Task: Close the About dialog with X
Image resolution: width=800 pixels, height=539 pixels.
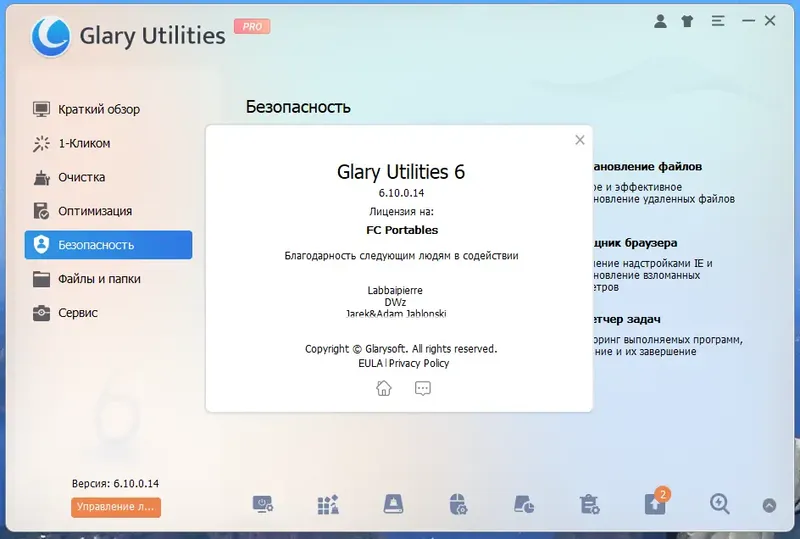Action: (580, 140)
